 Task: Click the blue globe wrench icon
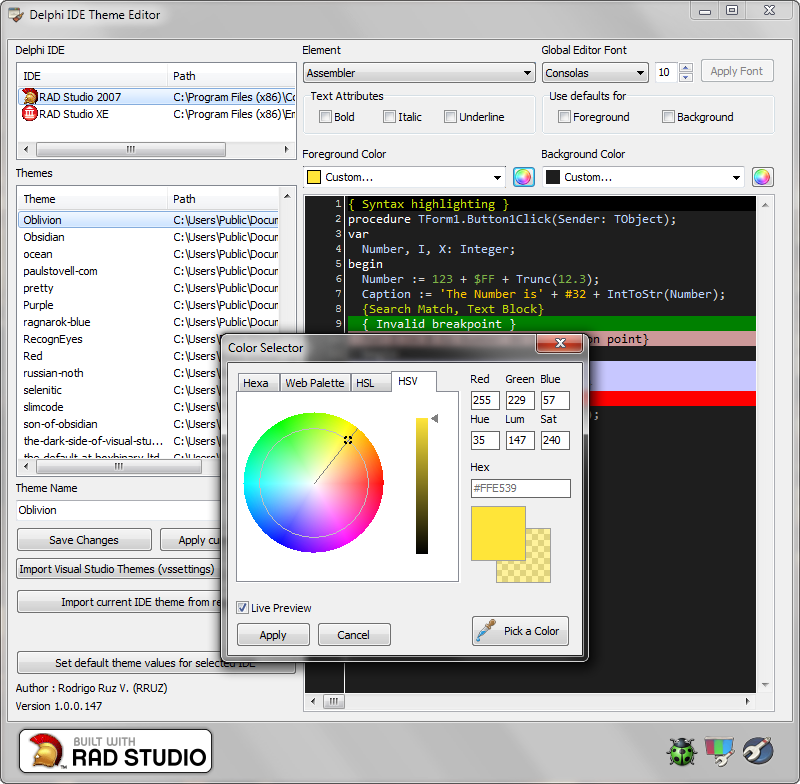pyautogui.click(x=758, y=751)
